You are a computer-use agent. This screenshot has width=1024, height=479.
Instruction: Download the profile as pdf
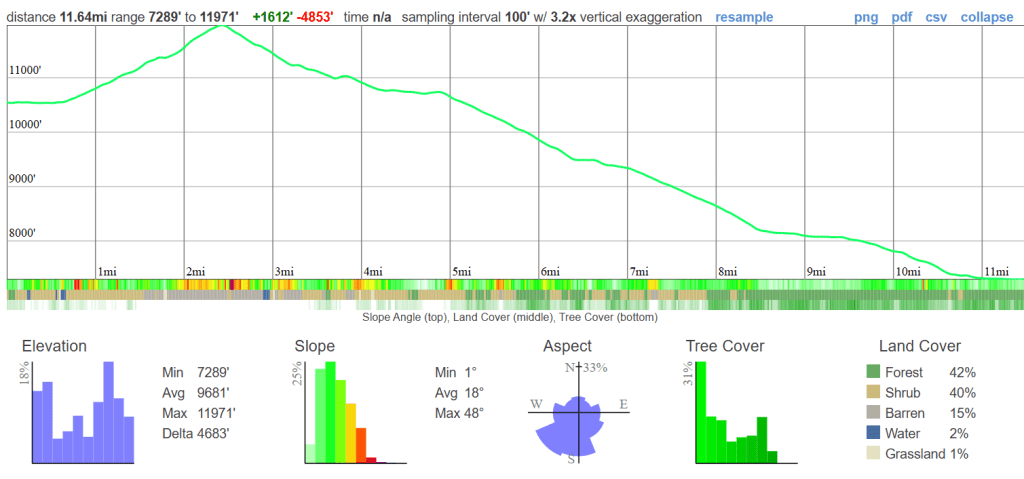901,17
